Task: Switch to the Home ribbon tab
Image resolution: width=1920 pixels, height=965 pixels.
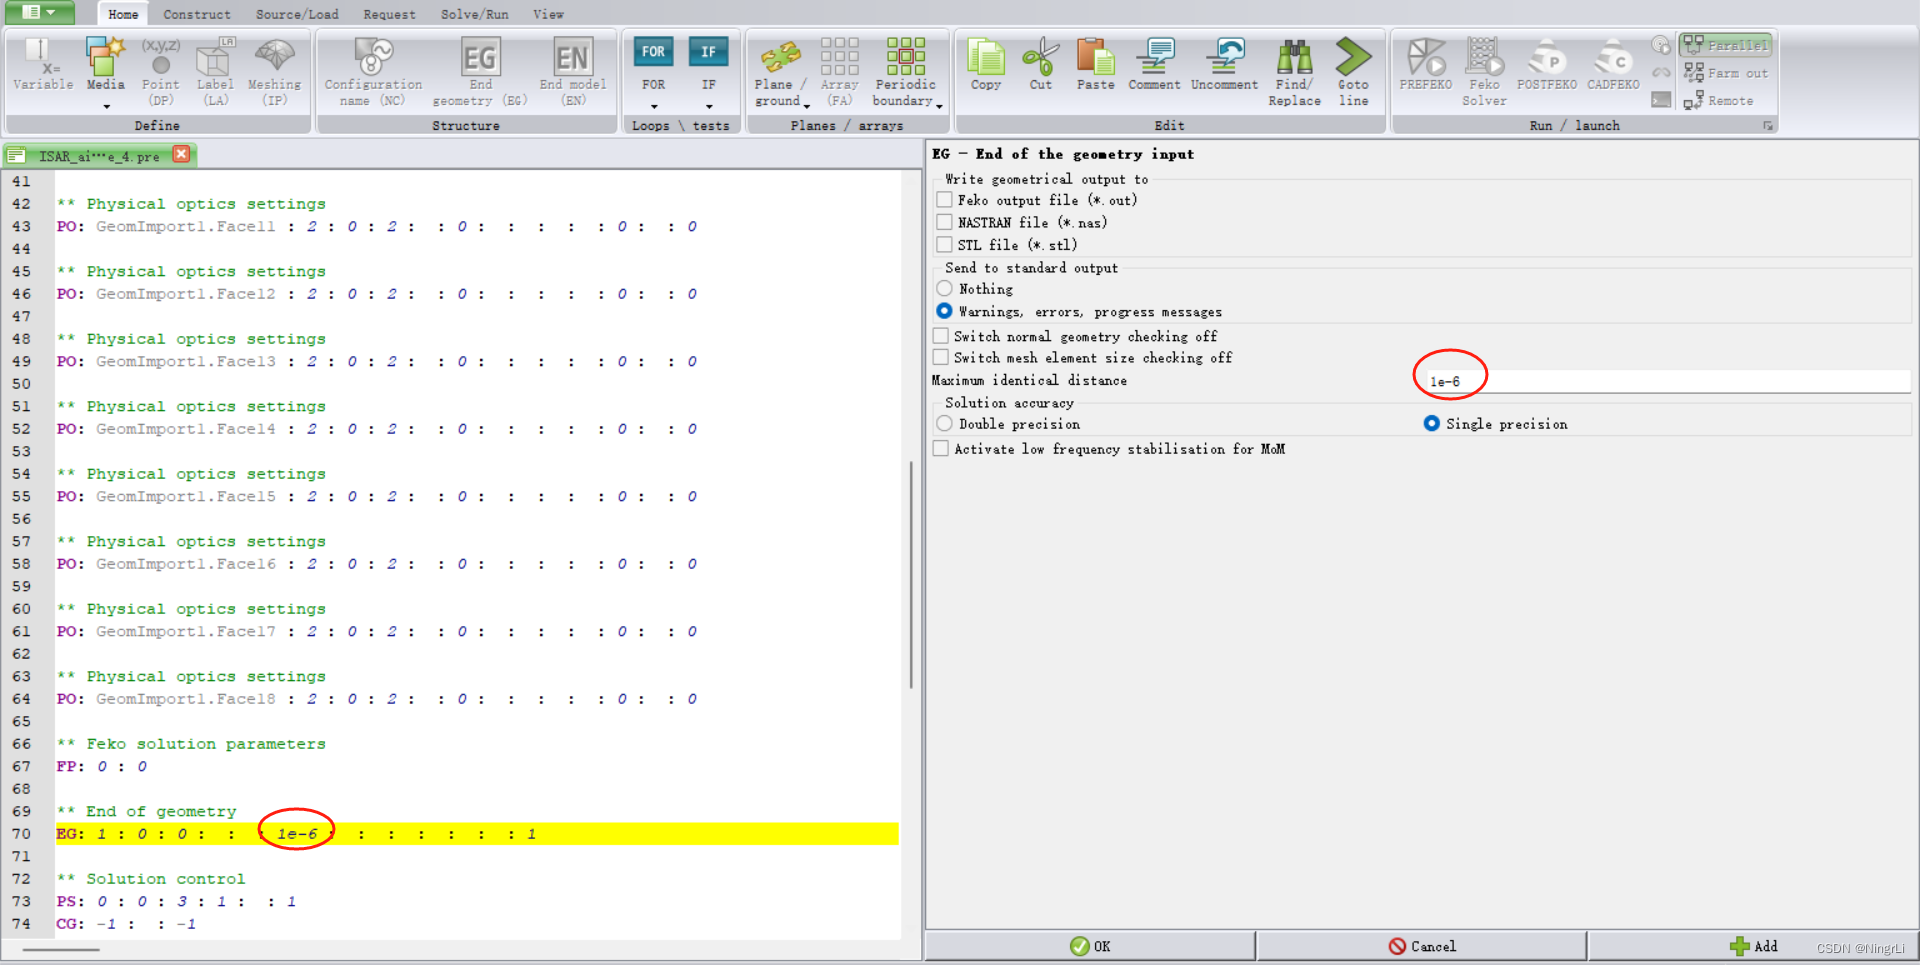Action: point(123,14)
